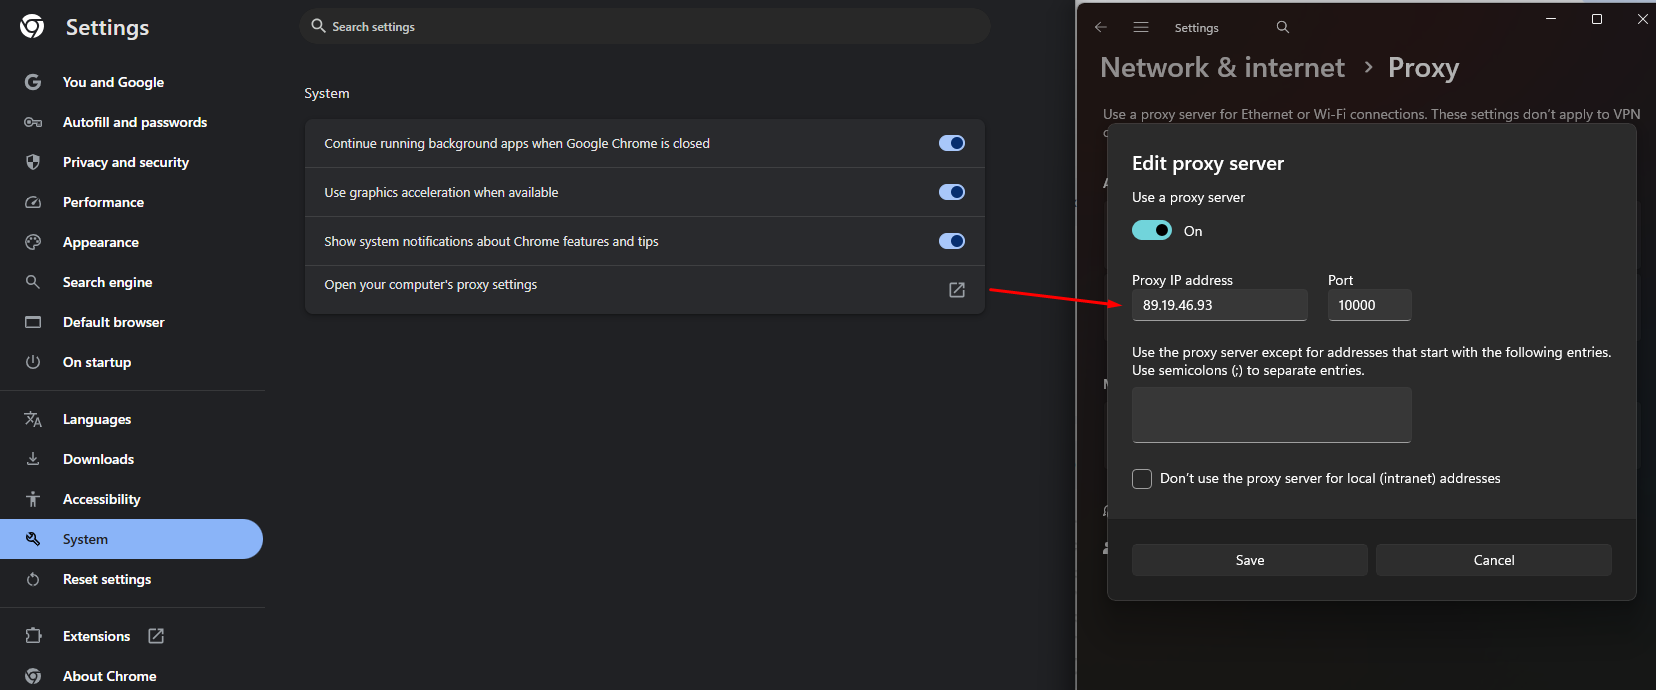Click the key icon for Autofill and passwords
Screen dimensions: 1656x690
33,122
